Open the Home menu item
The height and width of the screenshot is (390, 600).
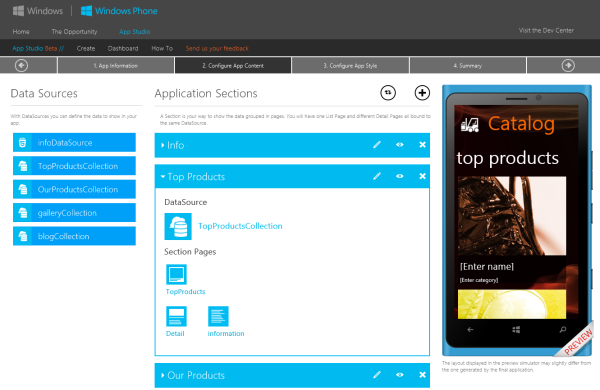pyautogui.click(x=21, y=31)
